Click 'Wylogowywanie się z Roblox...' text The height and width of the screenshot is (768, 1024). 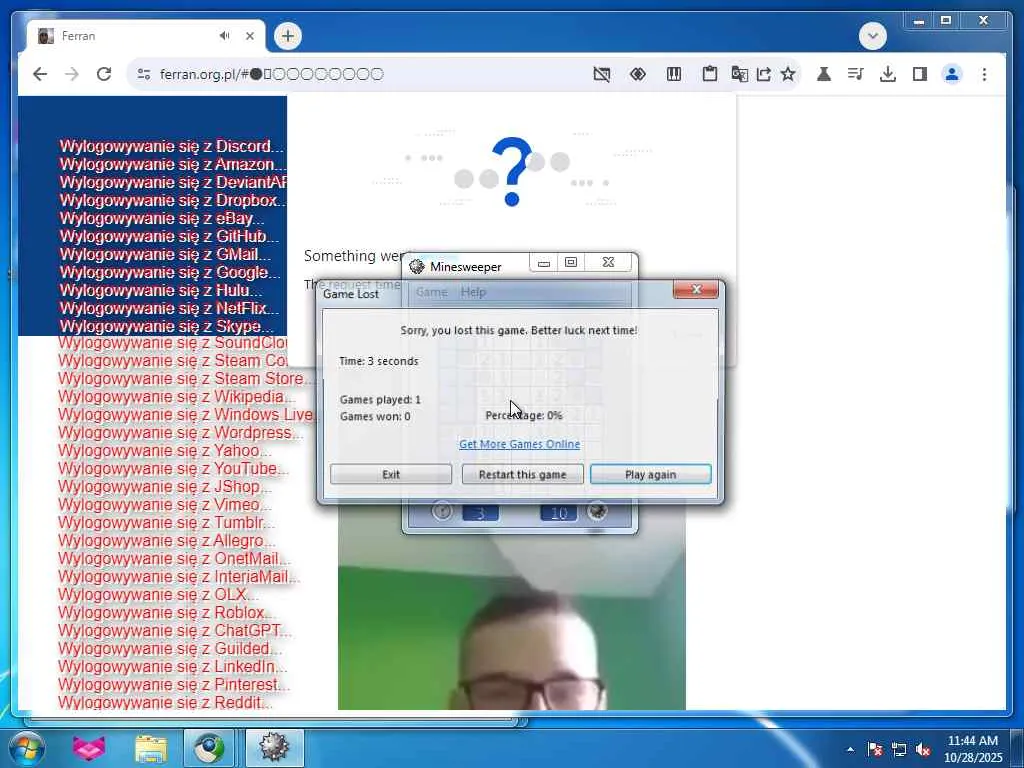tap(167, 613)
